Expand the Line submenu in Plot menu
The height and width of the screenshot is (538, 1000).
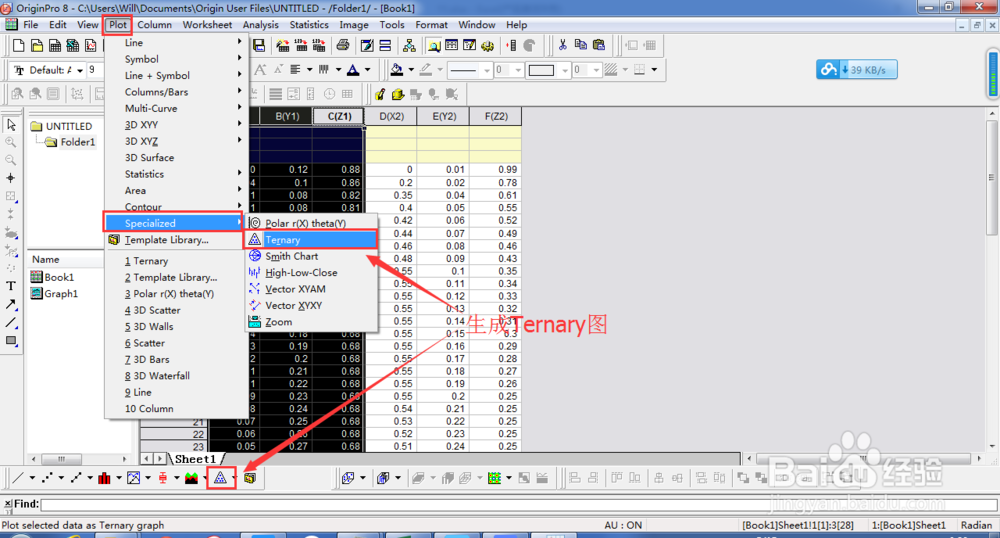pyautogui.click(x=177, y=43)
